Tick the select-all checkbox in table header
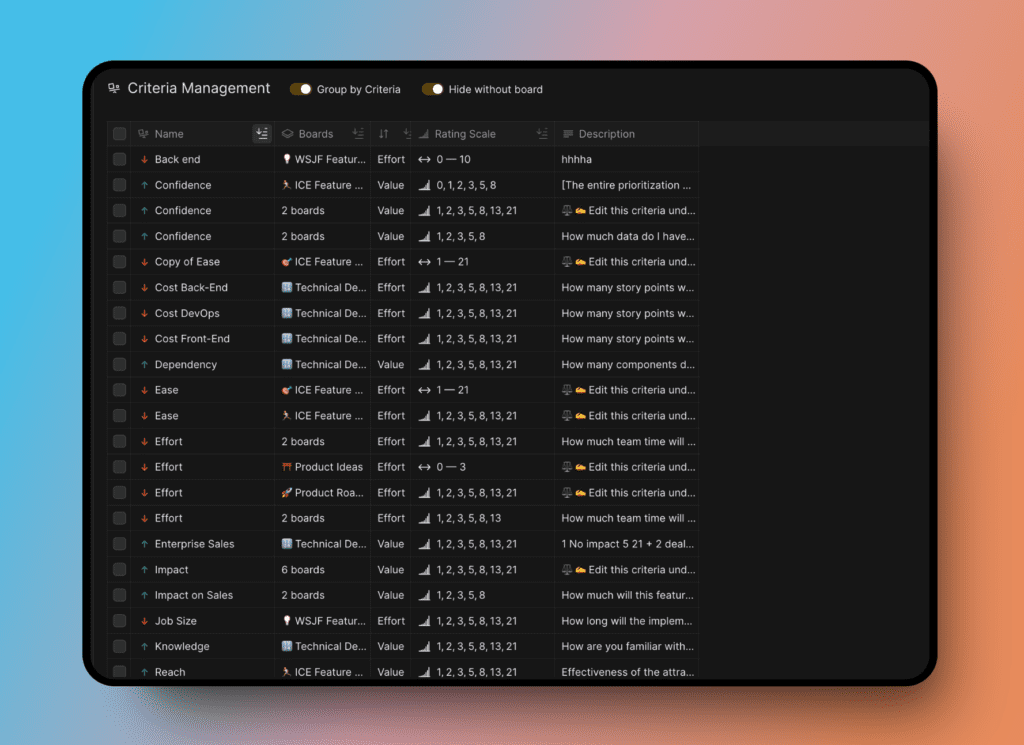This screenshot has width=1024, height=745. click(x=120, y=134)
